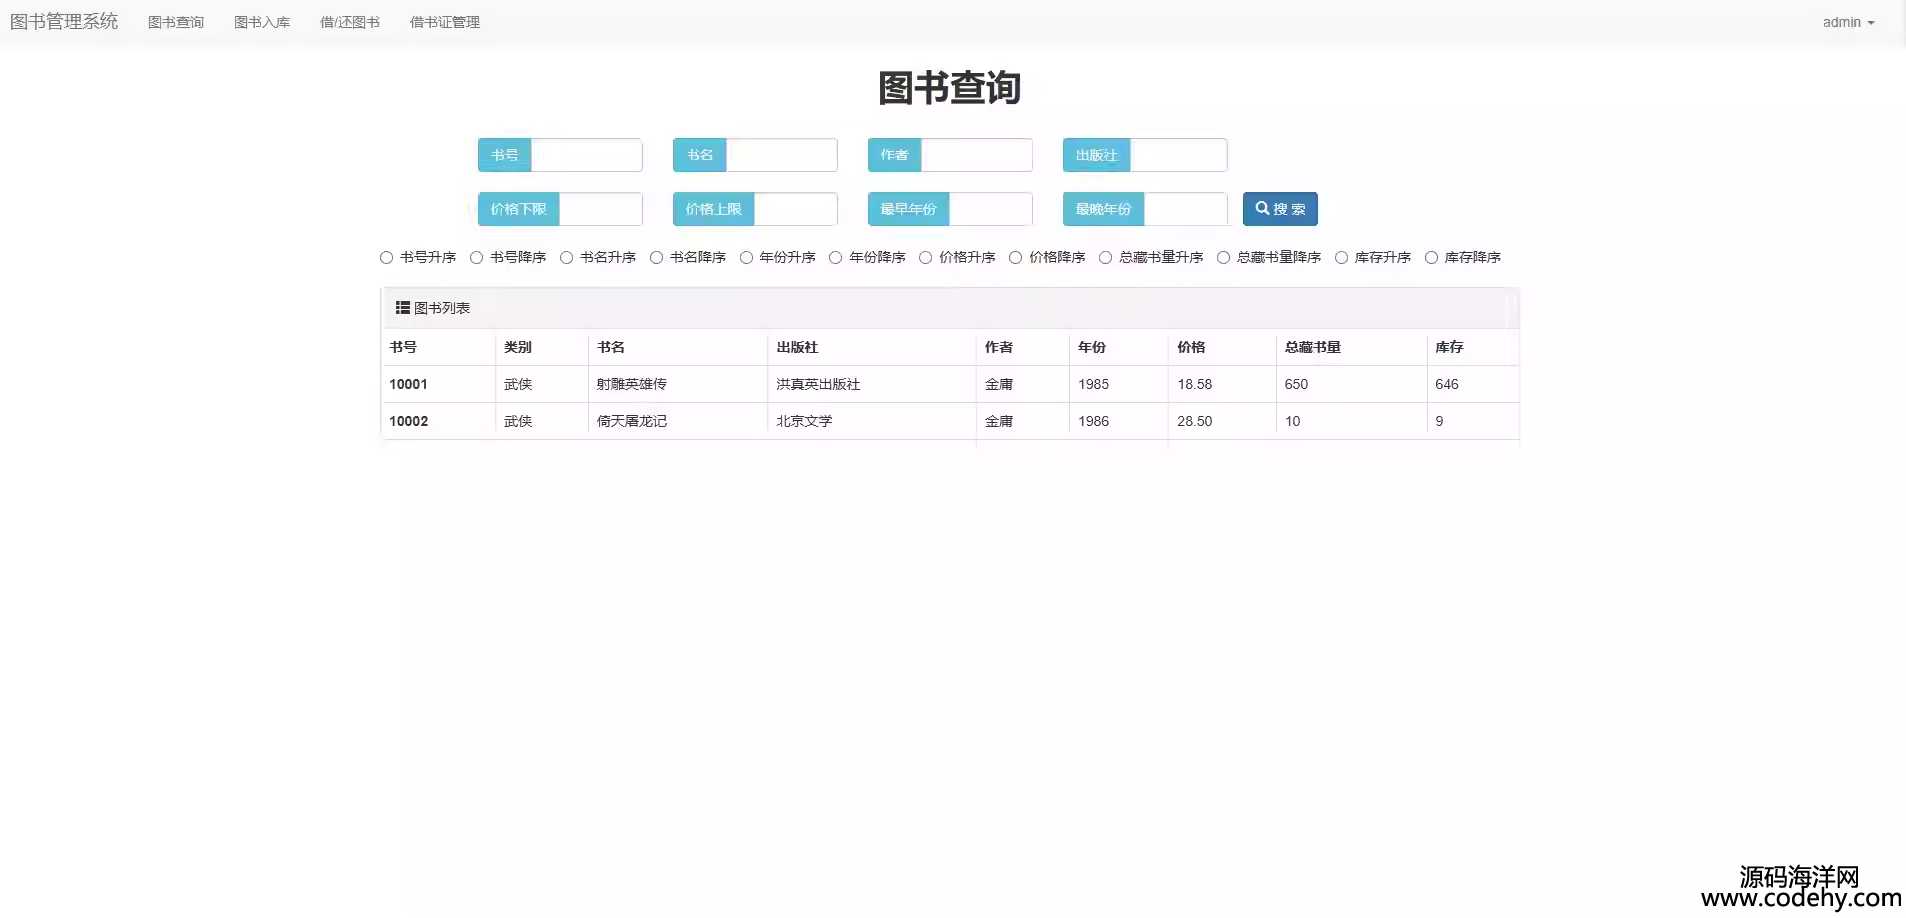Focus the 书号 input field
Image resolution: width=1906 pixels, height=918 pixels.
(x=586, y=155)
